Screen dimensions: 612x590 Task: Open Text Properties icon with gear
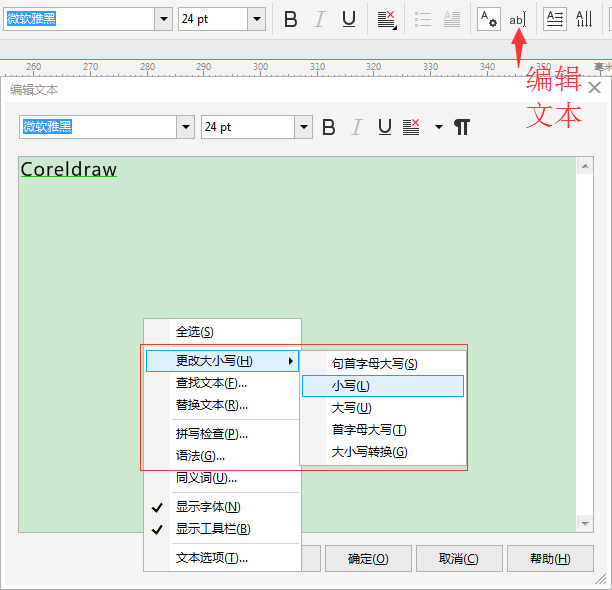pos(489,19)
